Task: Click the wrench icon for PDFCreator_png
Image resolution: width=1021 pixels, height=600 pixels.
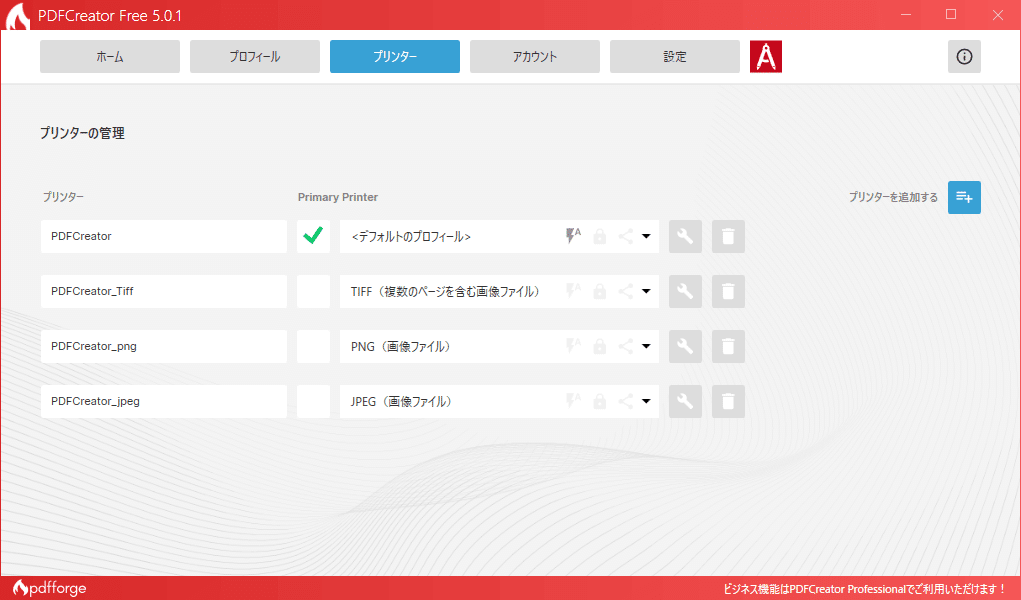Action: point(685,347)
